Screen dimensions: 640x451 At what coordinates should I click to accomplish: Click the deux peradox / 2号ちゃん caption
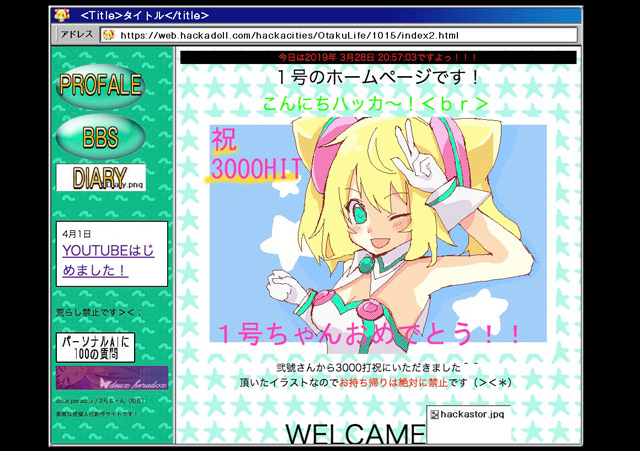[x=100, y=401]
